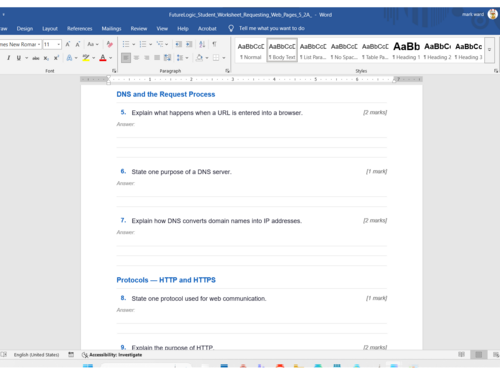Center align the paragraph
The height and width of the screenshot is (375, 500).
(136, 58)
